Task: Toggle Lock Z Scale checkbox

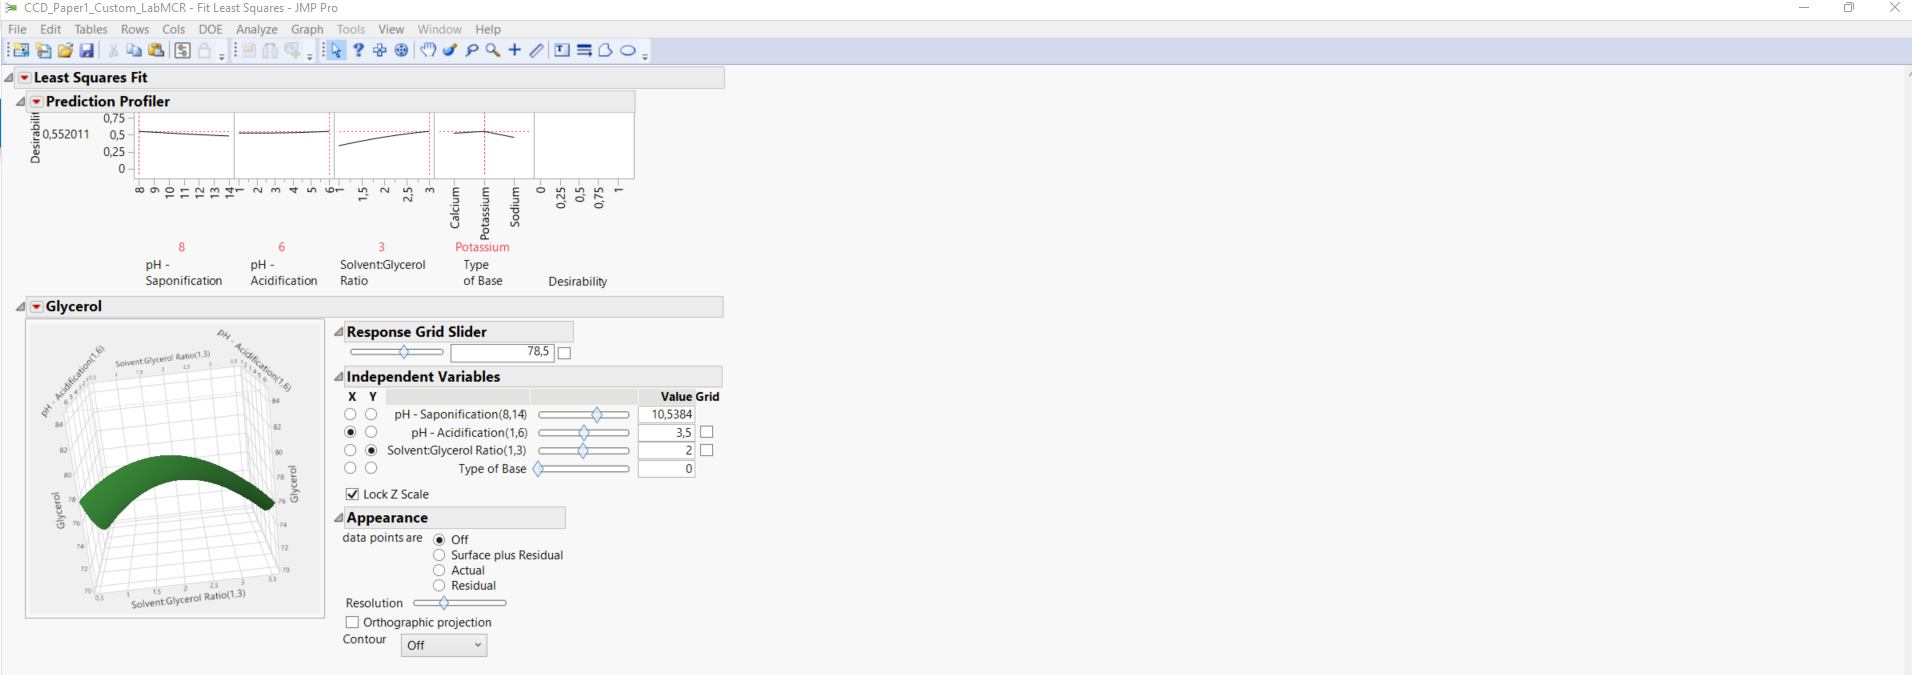Action: click(x=352, y=494)
